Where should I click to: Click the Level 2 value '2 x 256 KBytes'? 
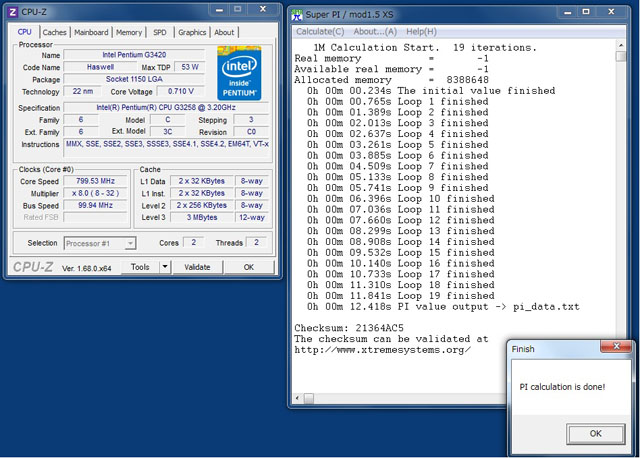(x=202, y=206)
